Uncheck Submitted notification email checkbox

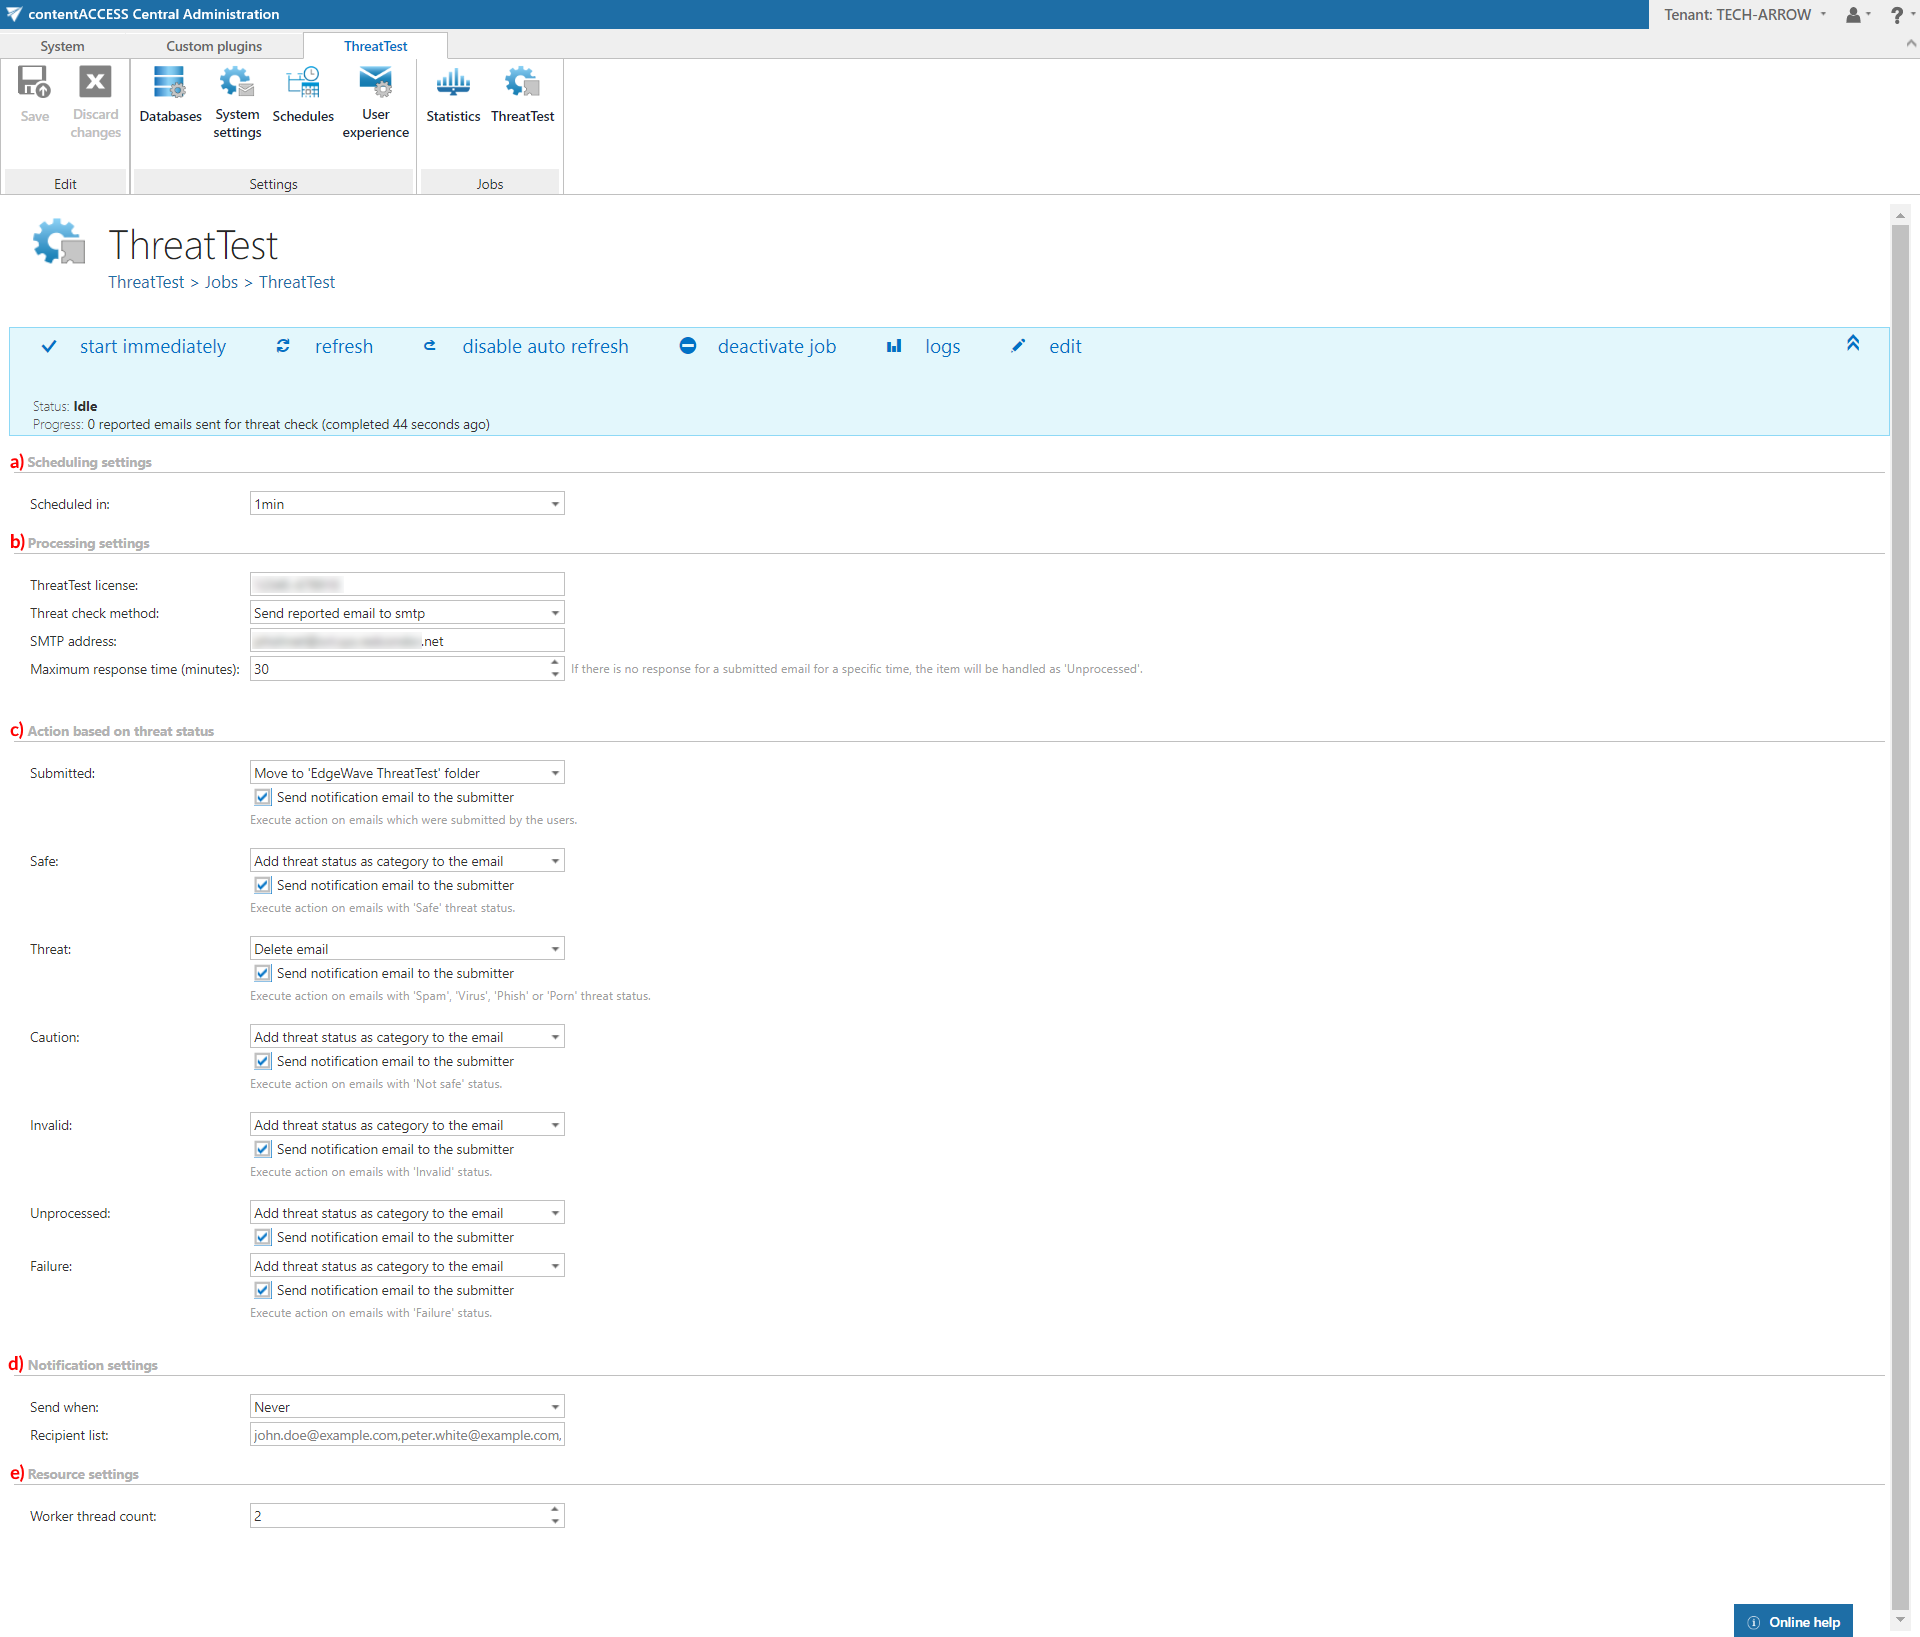pos(263,797)
